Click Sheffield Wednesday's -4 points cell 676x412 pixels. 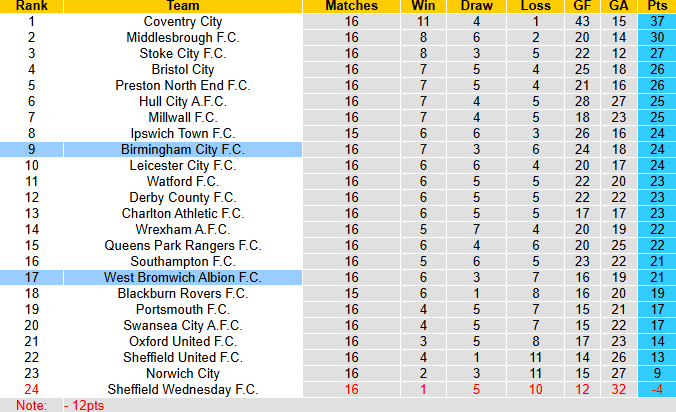tap(656, 389)
